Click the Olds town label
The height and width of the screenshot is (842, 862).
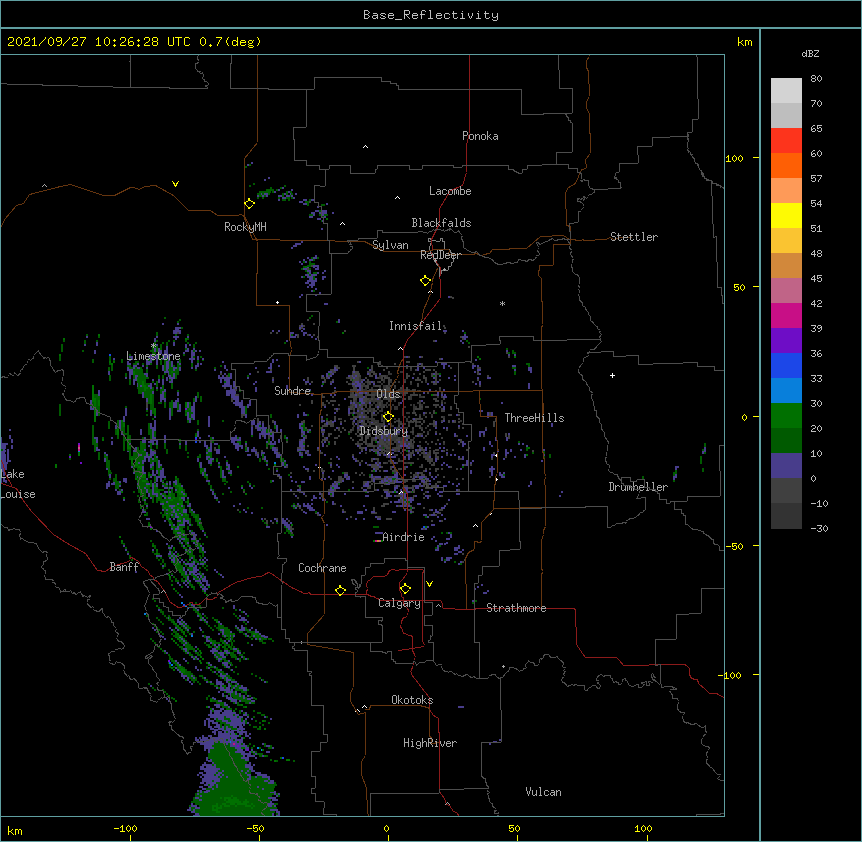pyautogui.click(x=388, y=394)
